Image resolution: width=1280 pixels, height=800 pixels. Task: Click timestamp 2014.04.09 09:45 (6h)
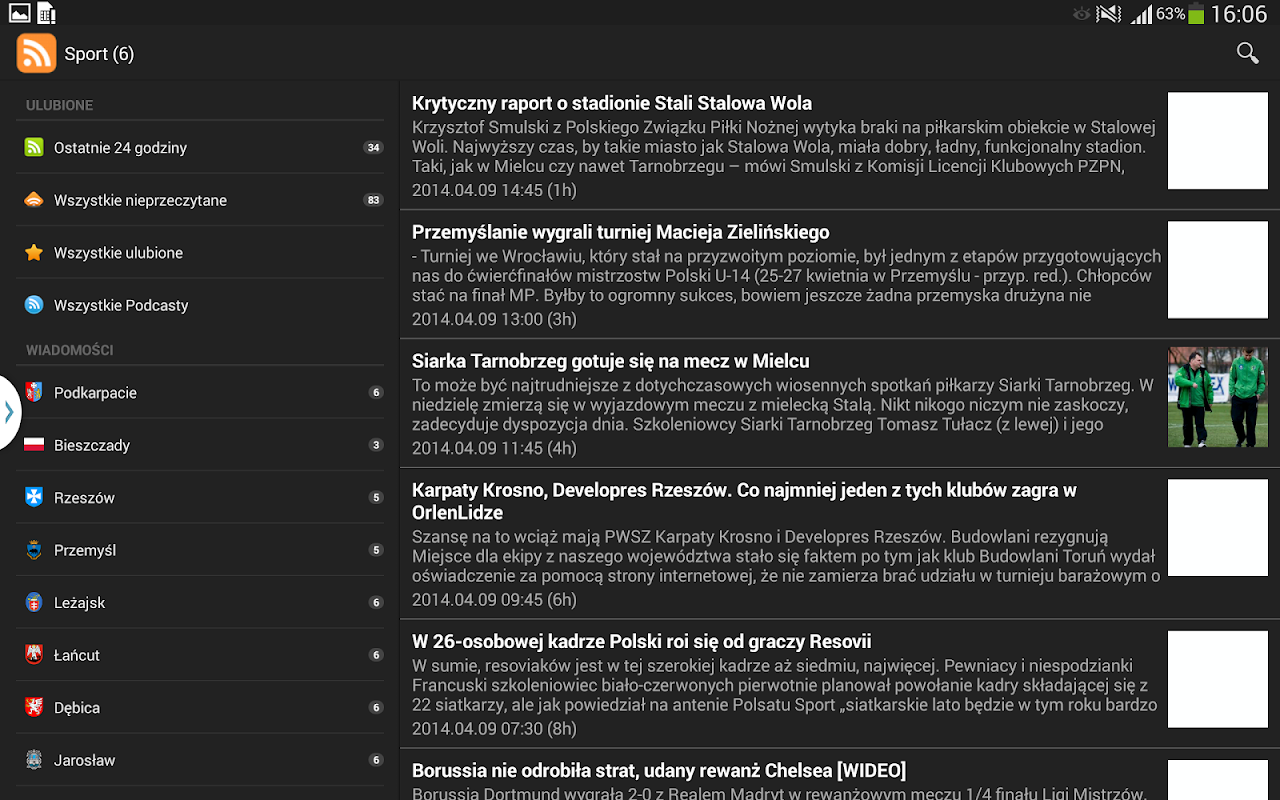pos(494,599)
